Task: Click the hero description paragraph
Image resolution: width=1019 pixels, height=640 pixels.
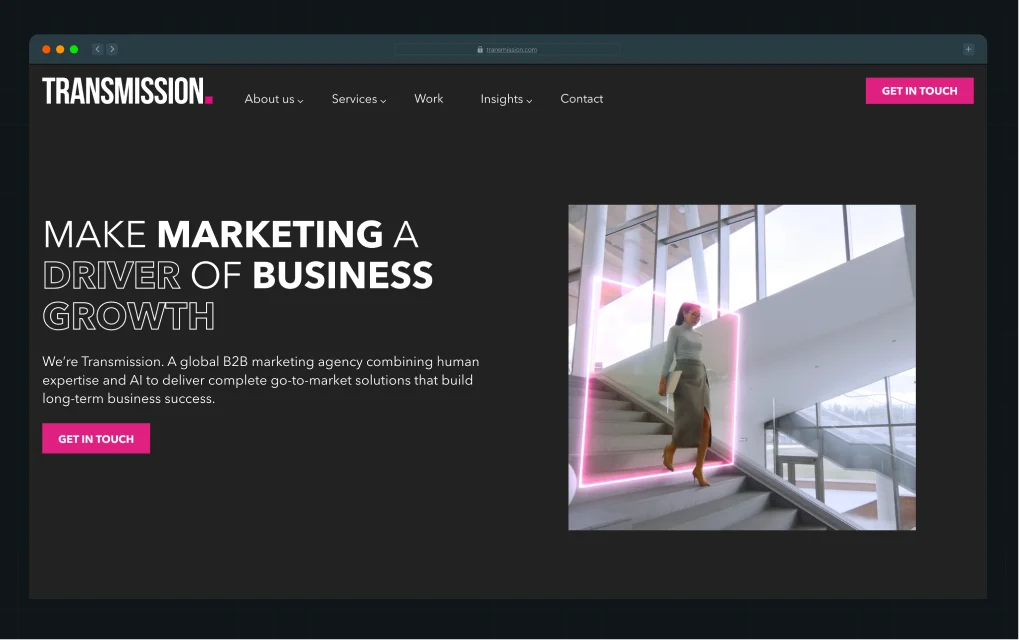Action: click(x=261, y=380)
